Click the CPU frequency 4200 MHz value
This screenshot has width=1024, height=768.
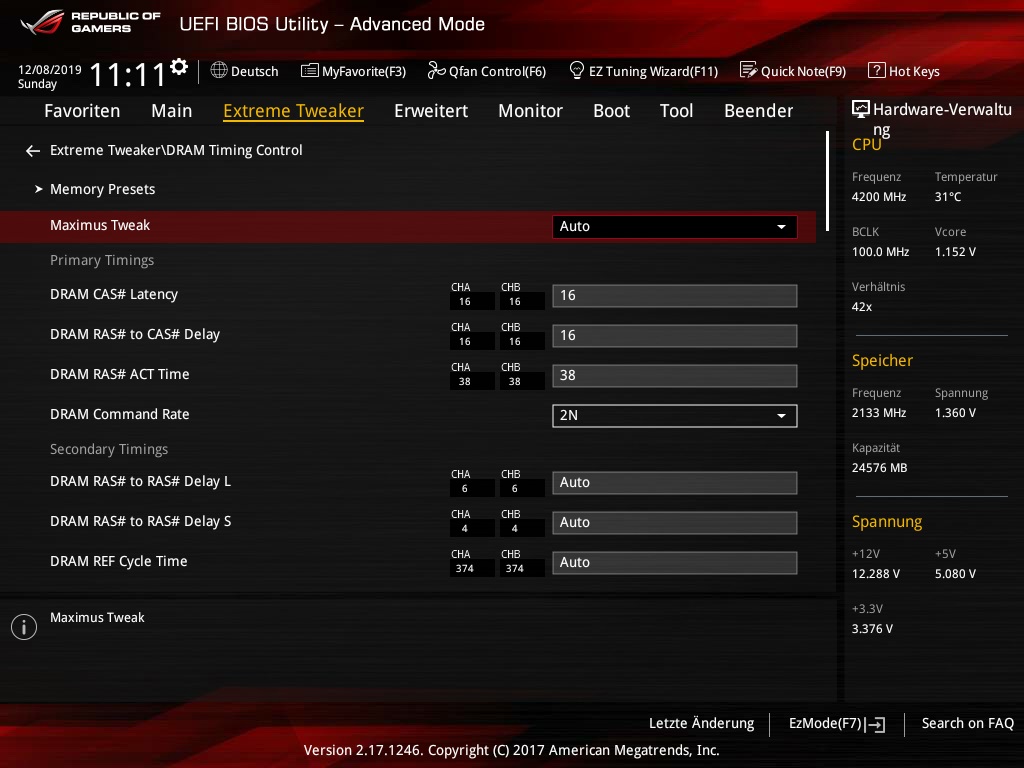tap(879, 197)
